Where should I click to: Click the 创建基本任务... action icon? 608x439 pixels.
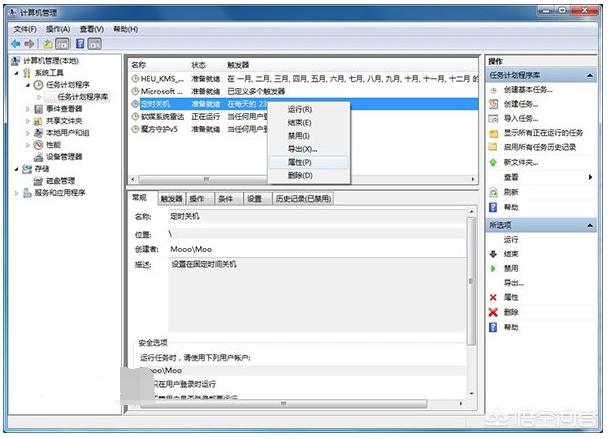coord(494,90)
